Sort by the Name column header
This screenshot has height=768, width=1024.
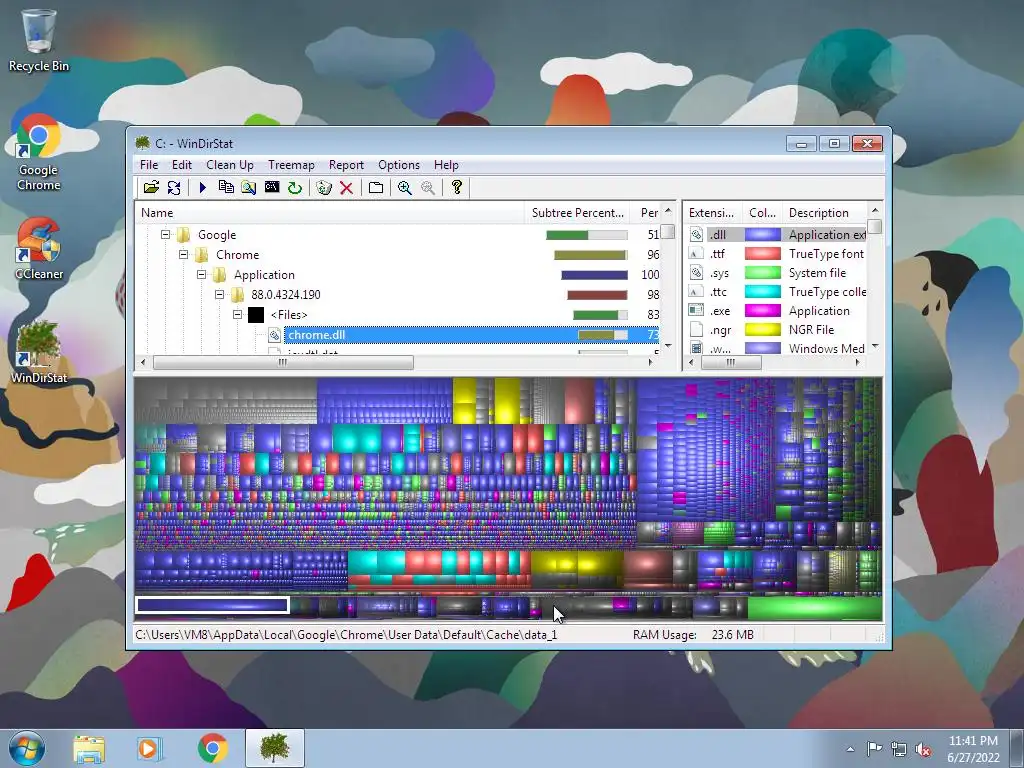(x=330, y=213)
